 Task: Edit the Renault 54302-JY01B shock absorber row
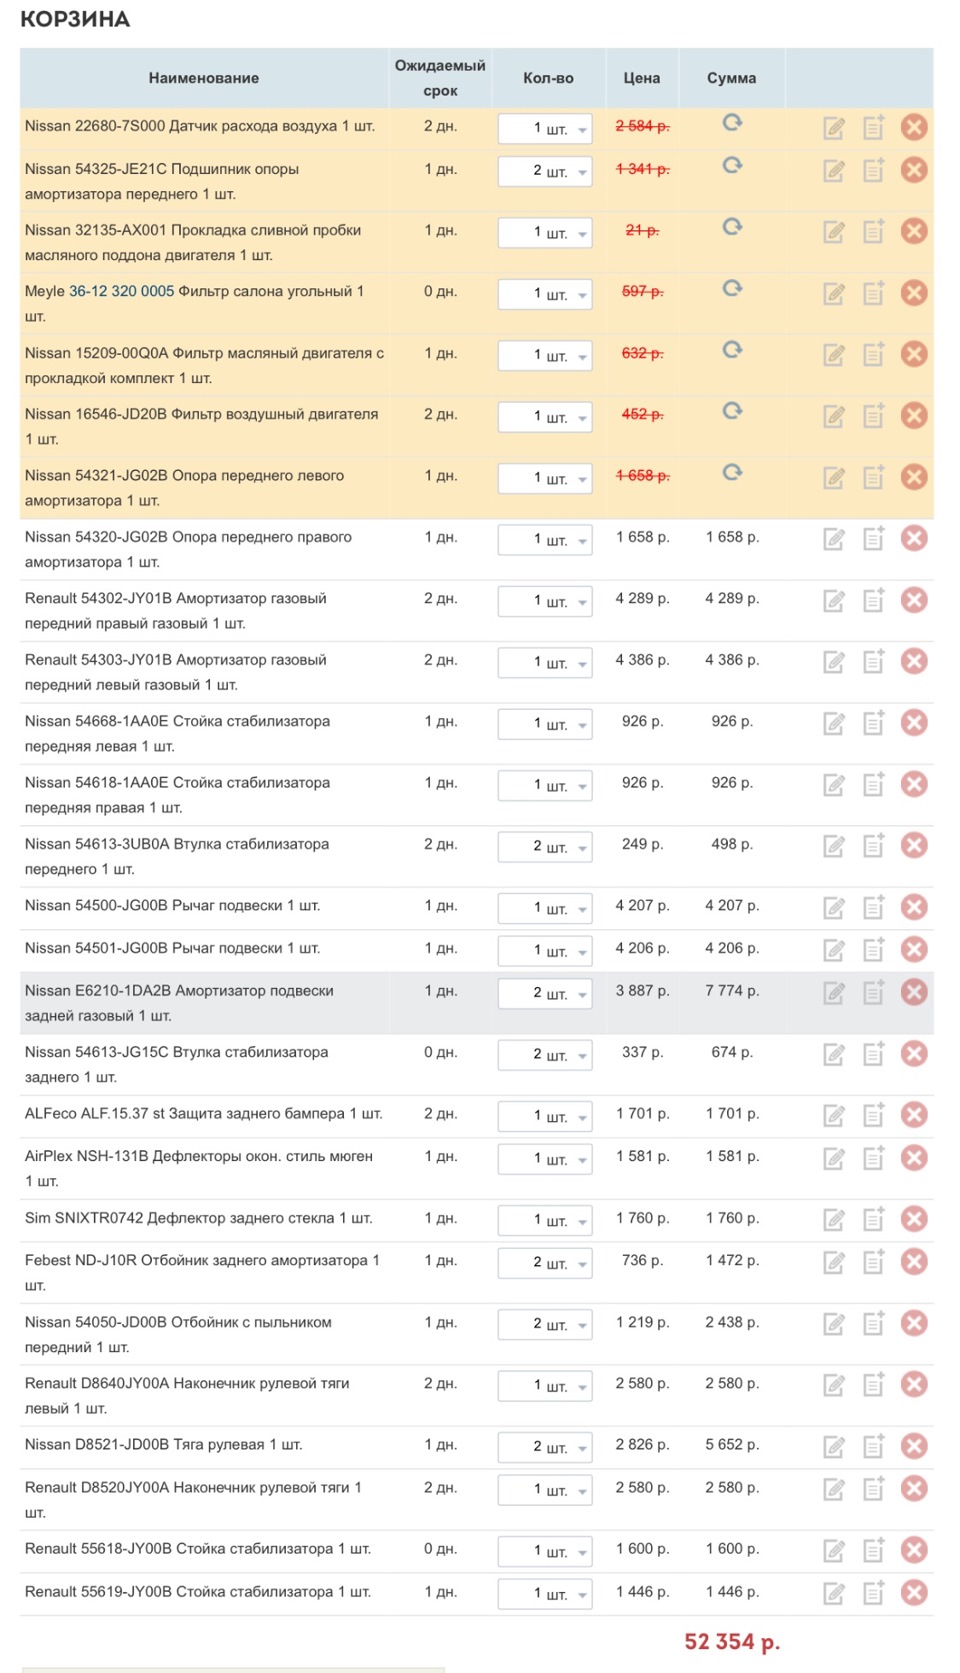(834, 601)
